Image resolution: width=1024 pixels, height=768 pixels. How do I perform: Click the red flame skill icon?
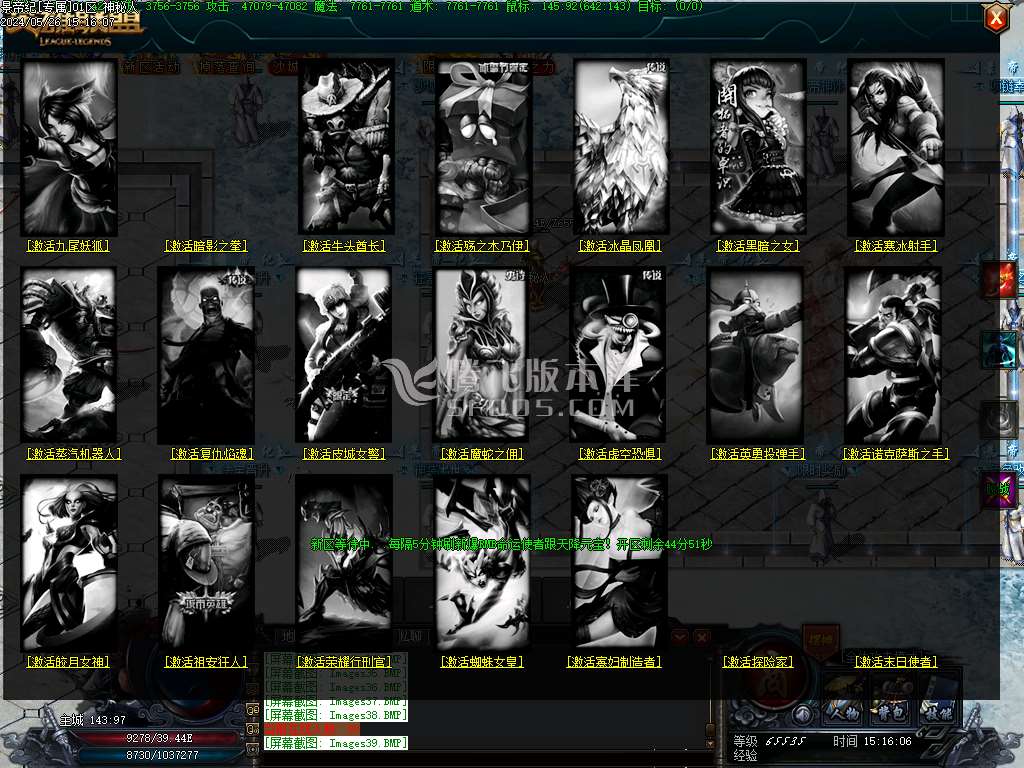(999, 281)
